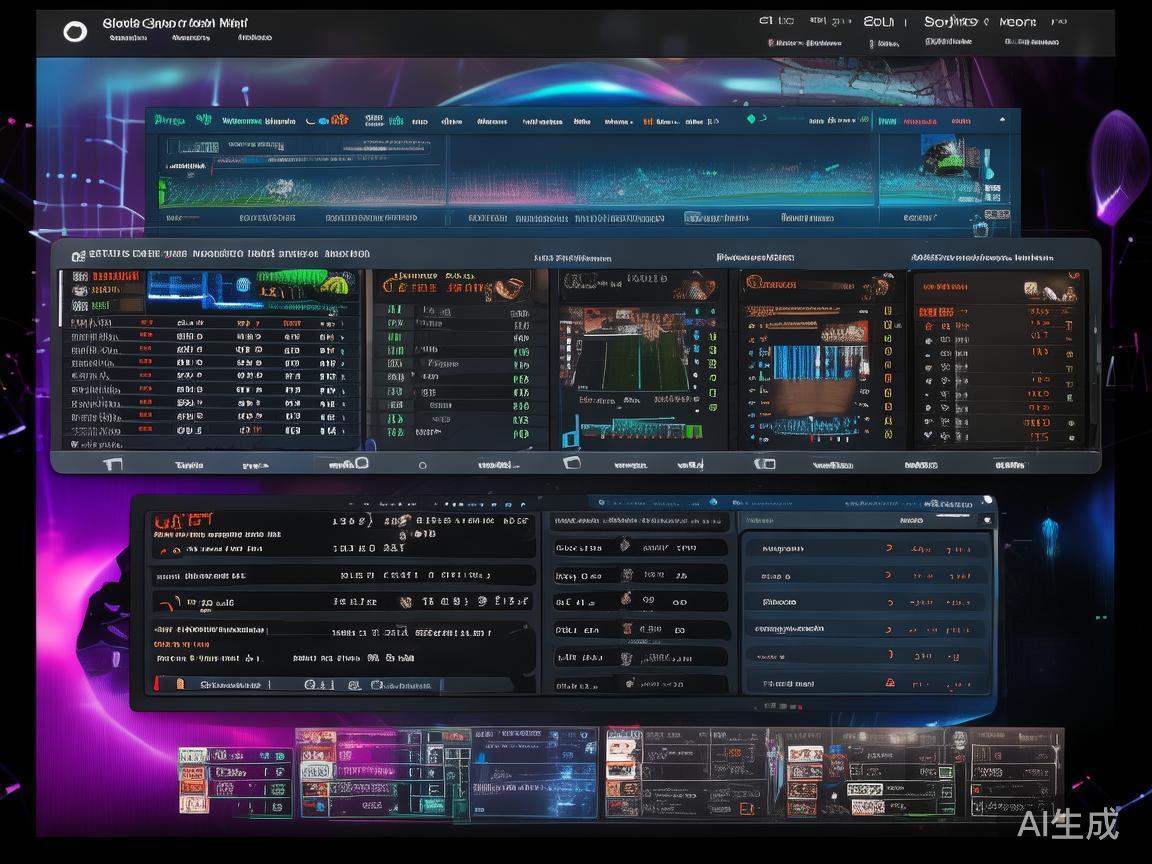Click the red alert triangle in bottom-right list row
This screenshot has width=1152, height=864.
click(888, 682)
